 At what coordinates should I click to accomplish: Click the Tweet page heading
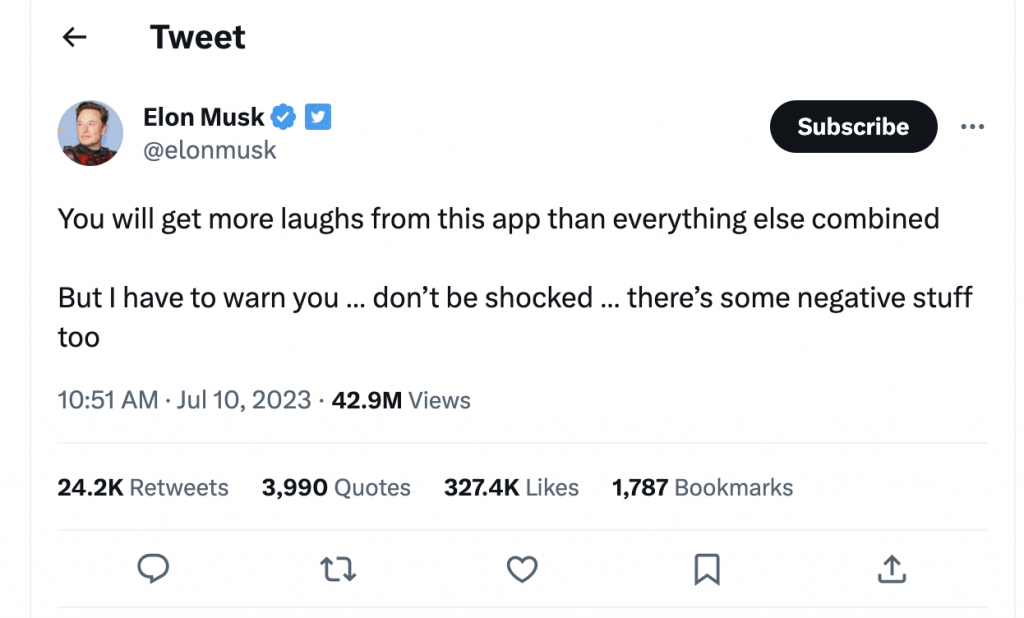(197, 38)
